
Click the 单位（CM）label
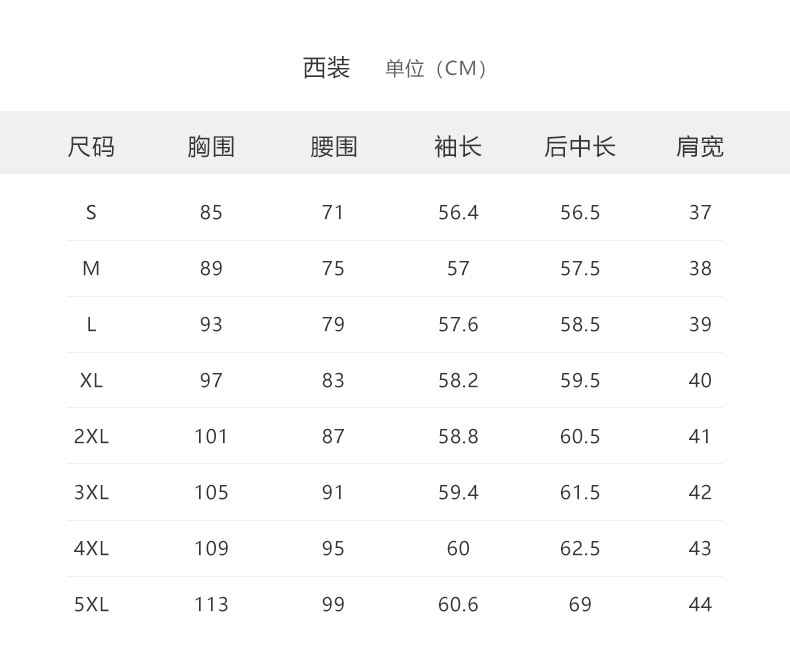point(436,69)
